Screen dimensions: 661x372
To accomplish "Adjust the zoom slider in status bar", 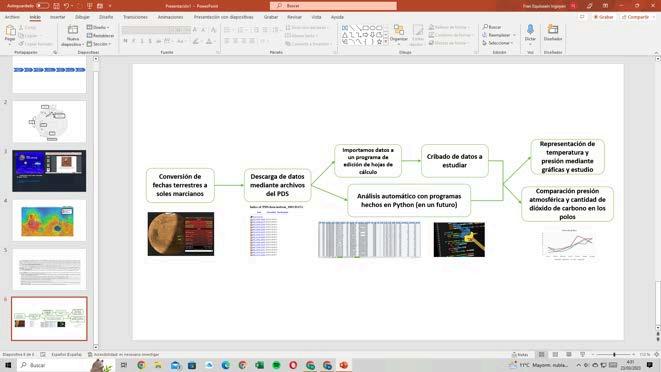I will click(614, 355).
